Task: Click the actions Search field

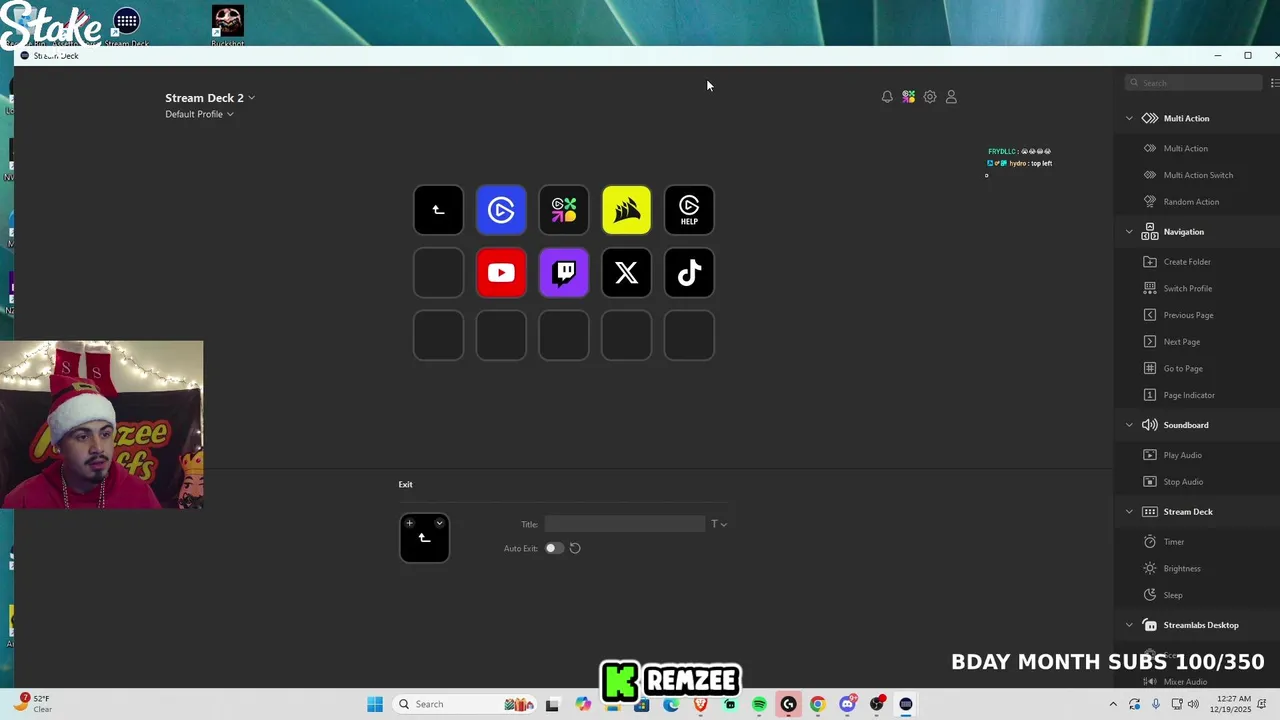Action: (1194, 83)
